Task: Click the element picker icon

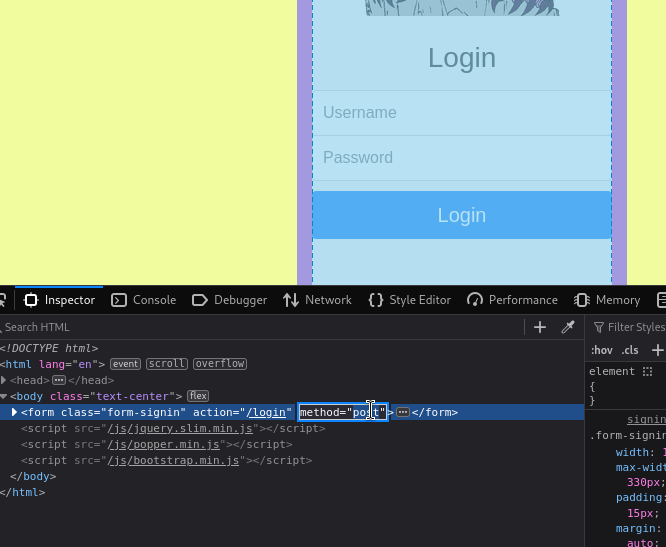Action: click(x=2, y=300)
